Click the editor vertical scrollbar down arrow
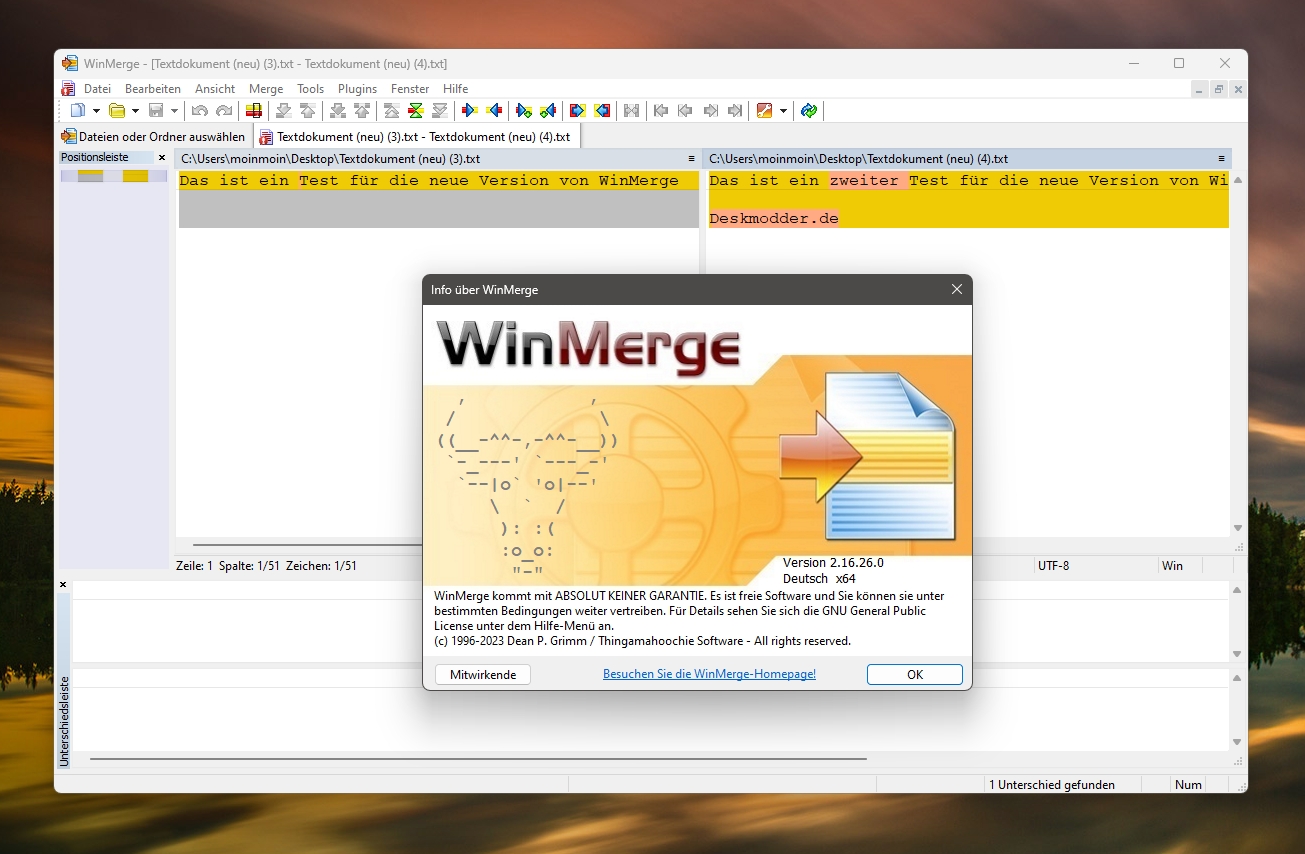Viewport: 1305px width, 854px height. click(1238, 528)
